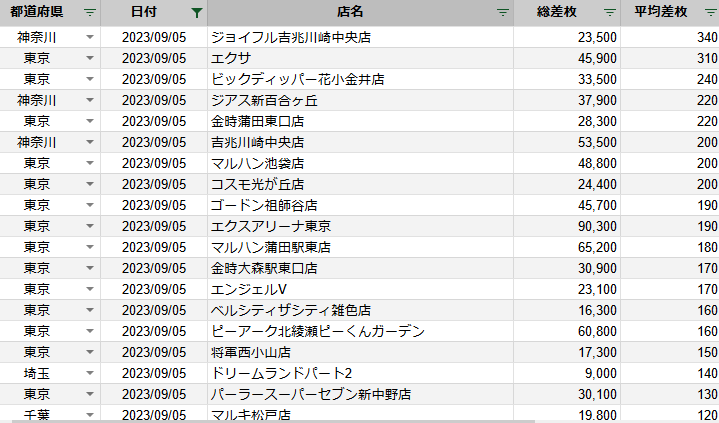Expand prefecture dropdown for 将軍西小山店 row
Screen dimensions: 719x423
coord(90,352)
